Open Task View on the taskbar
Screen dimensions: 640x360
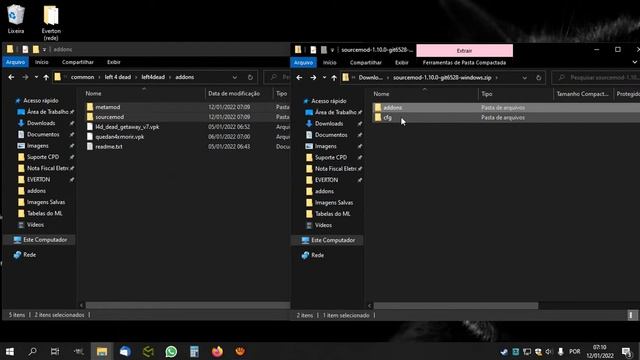coord(55,351)
